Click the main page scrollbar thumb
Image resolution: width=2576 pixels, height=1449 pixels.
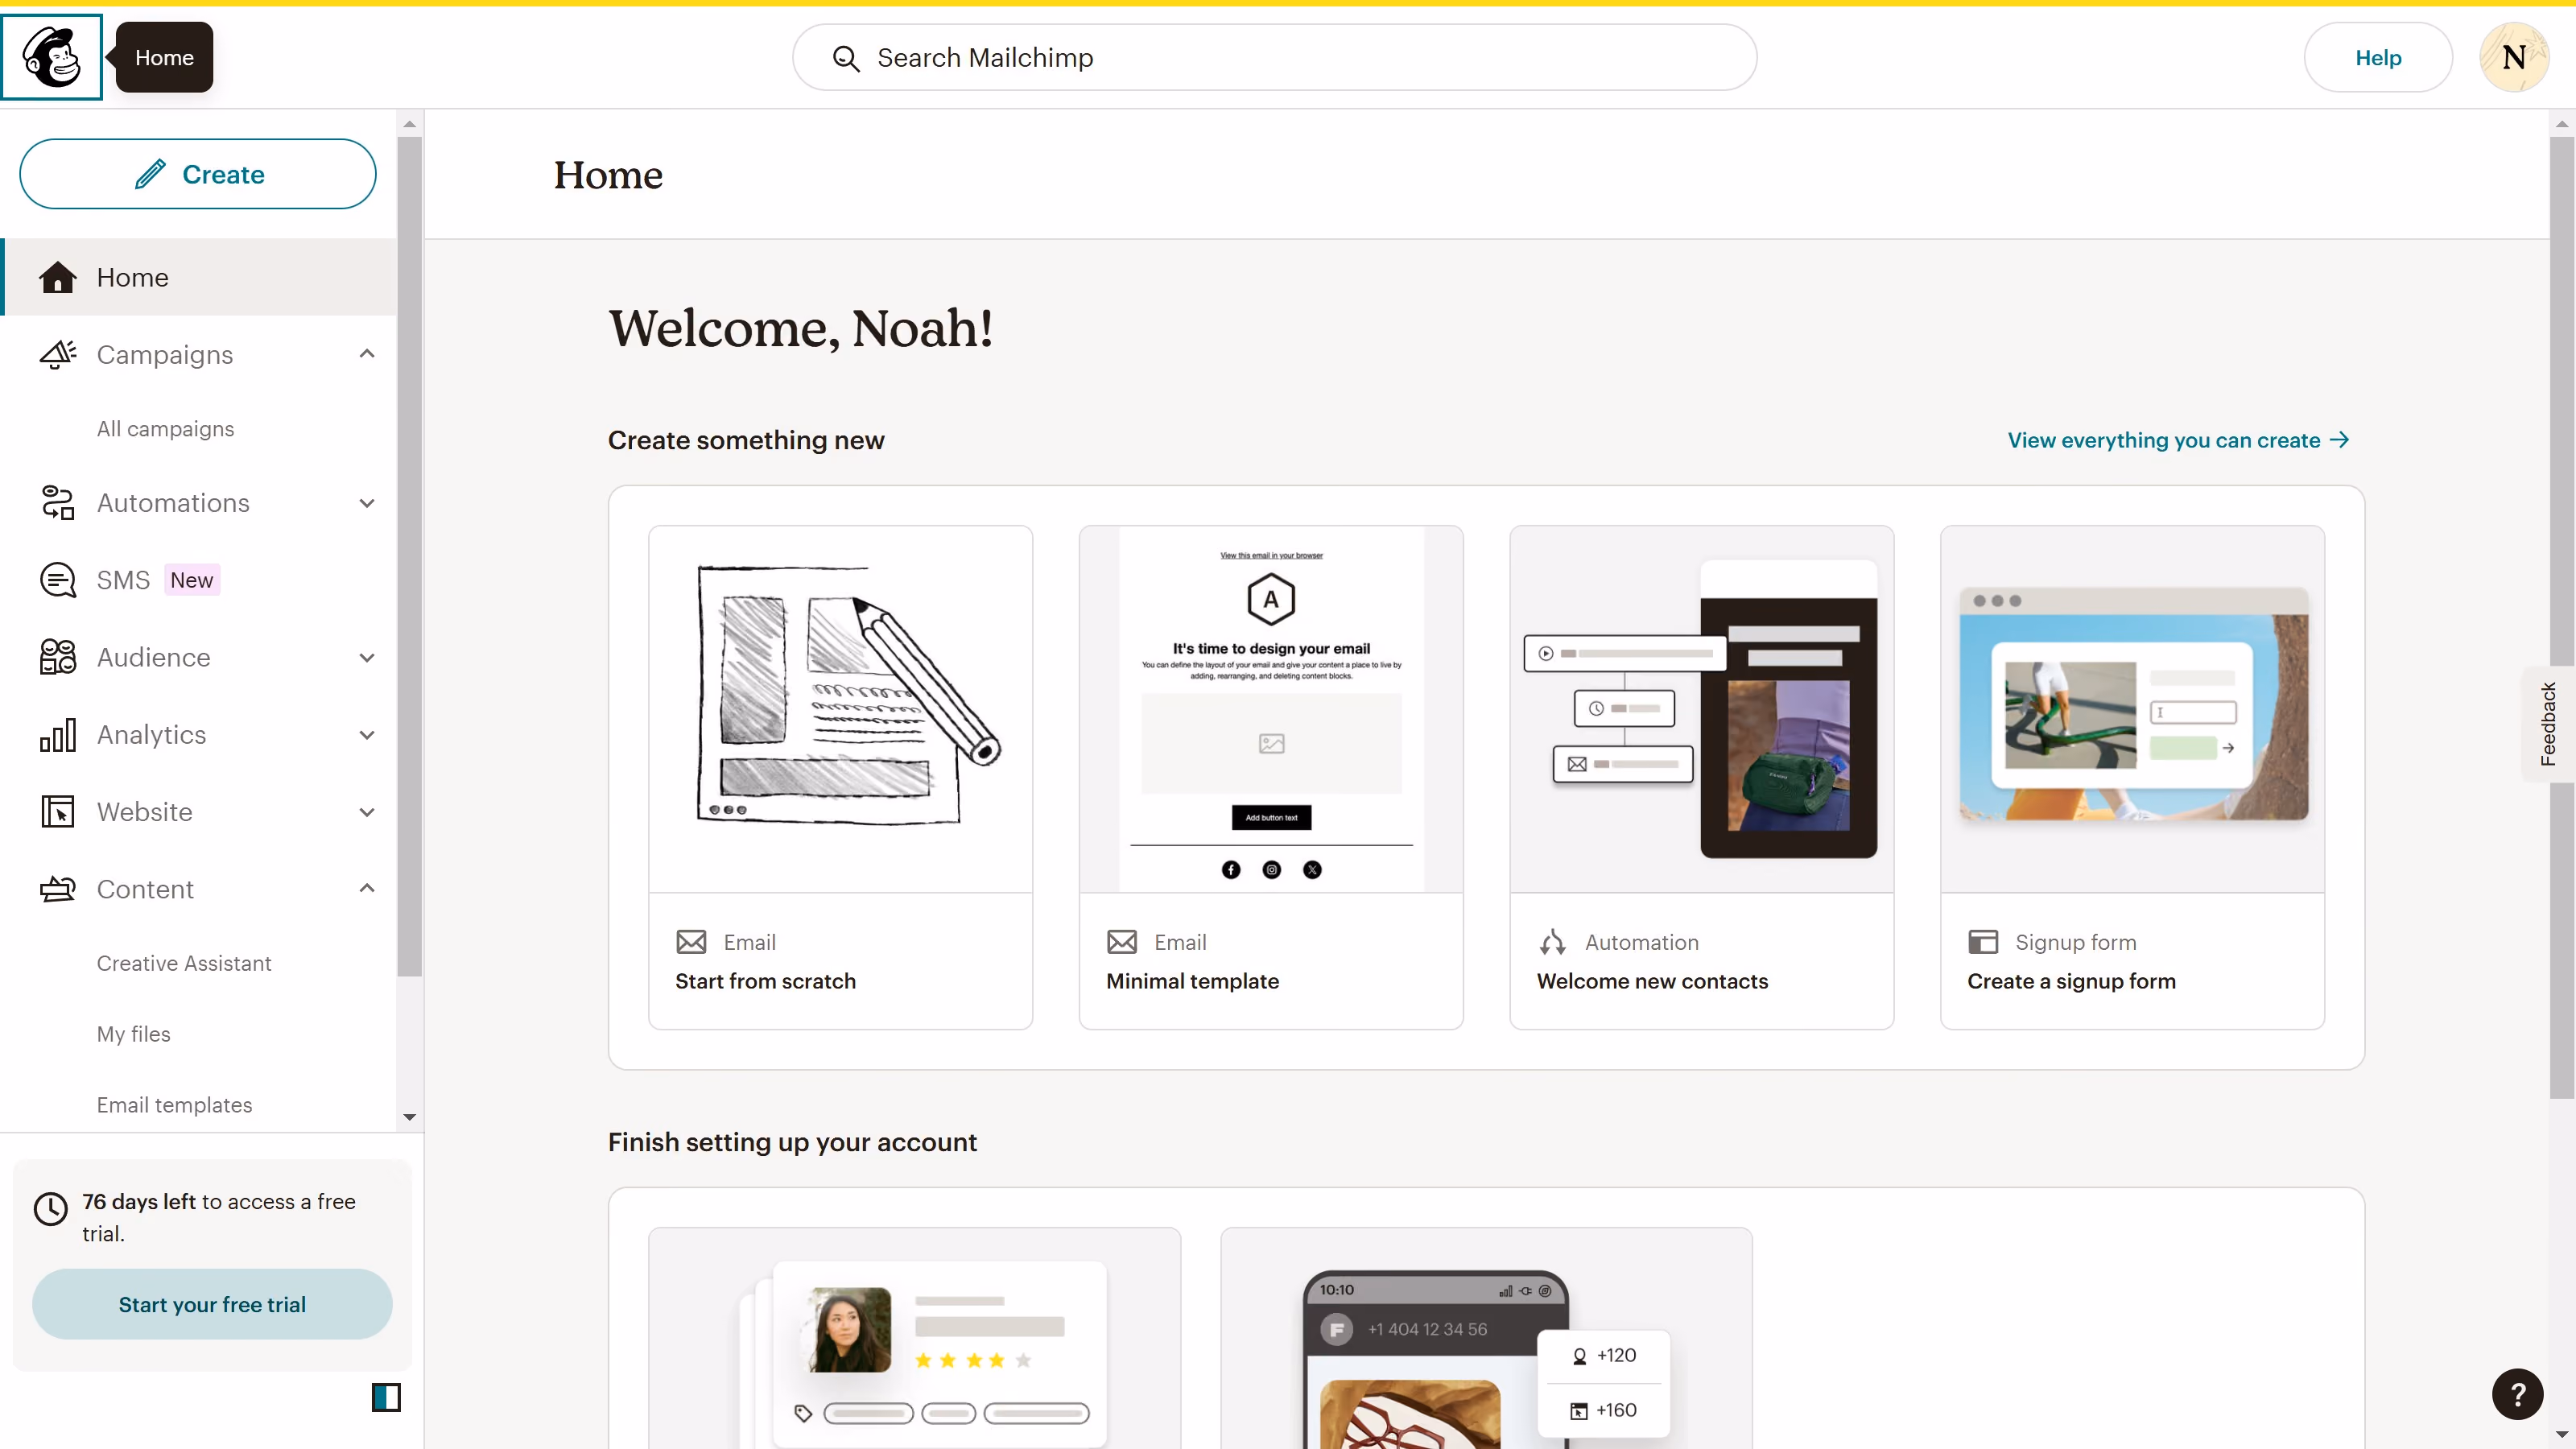[2562, 618]
